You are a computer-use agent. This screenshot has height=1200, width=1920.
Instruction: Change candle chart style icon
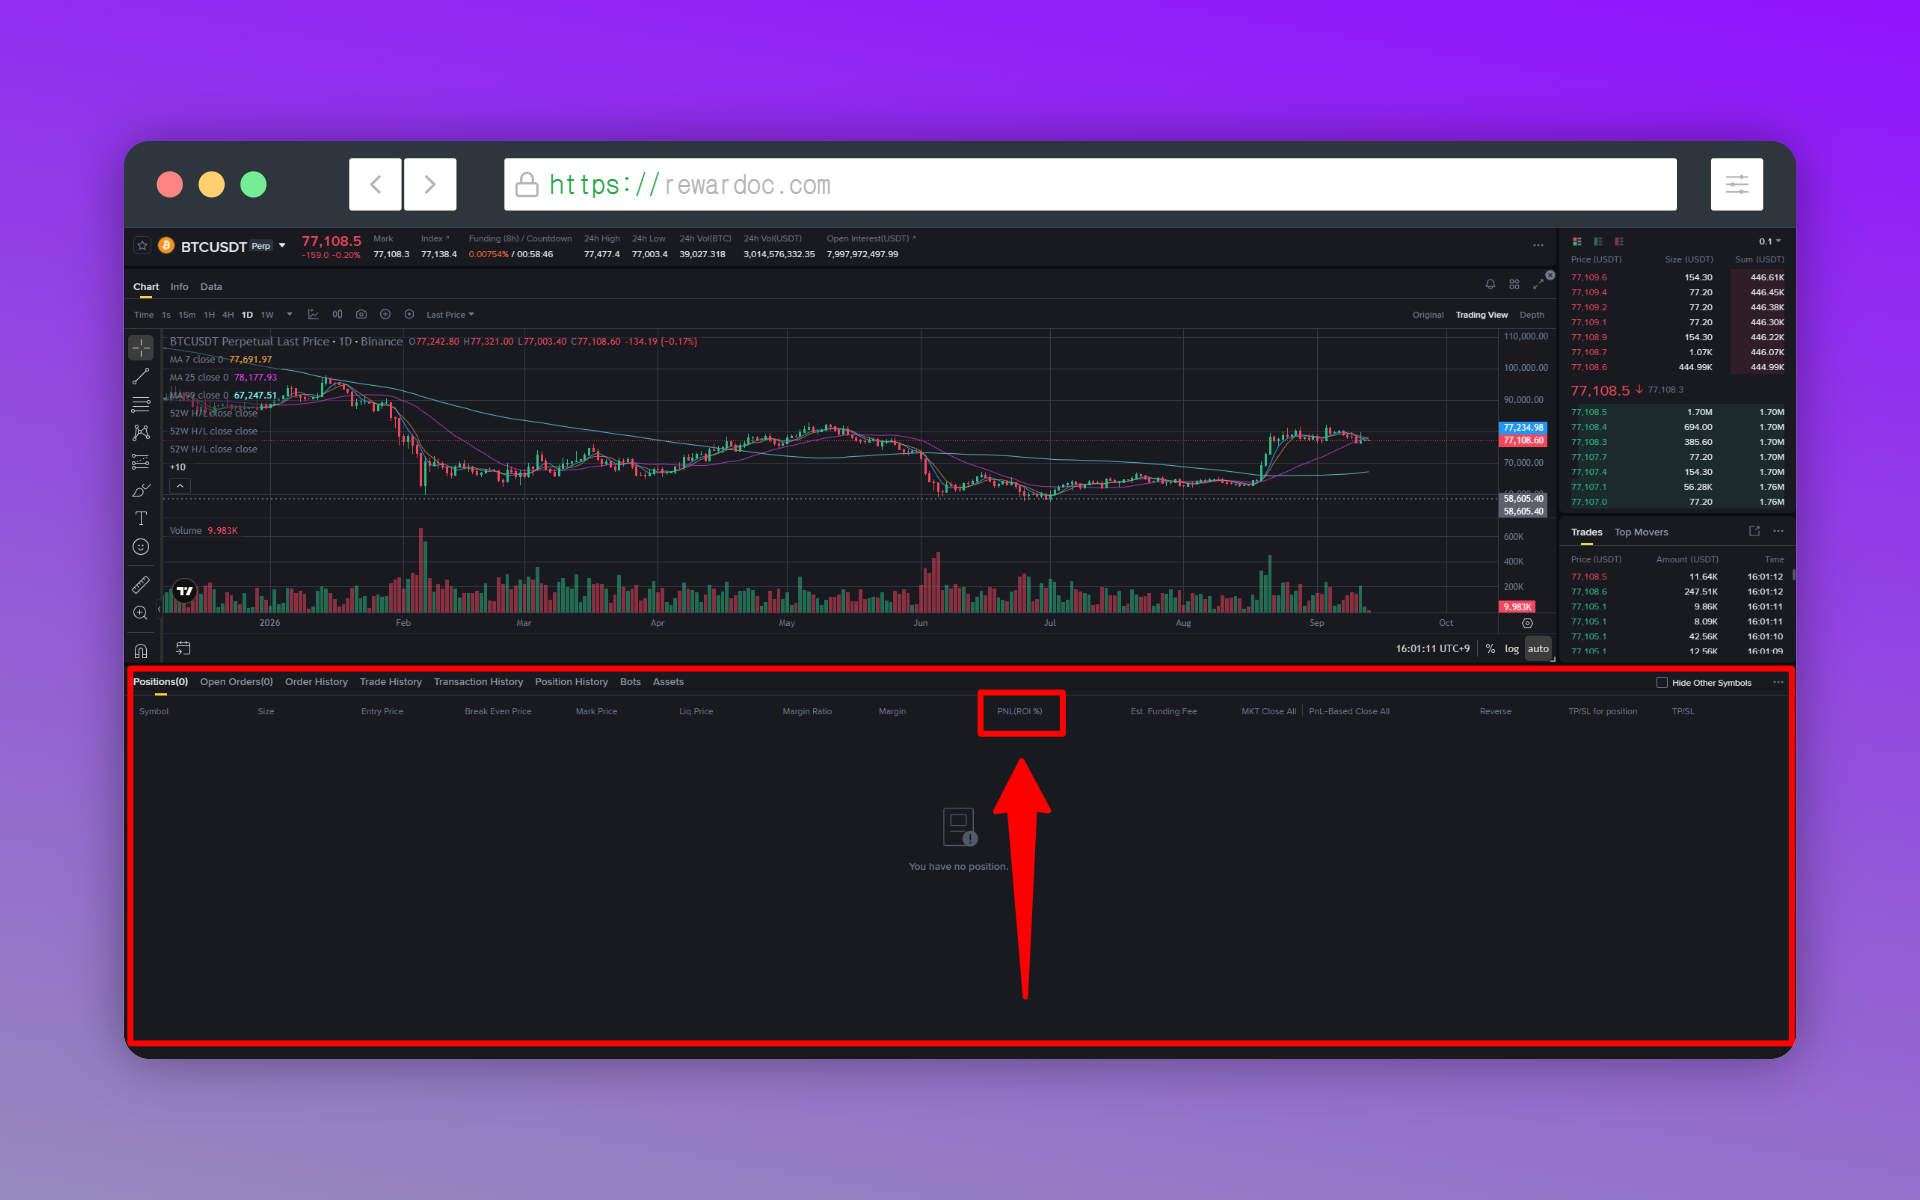337,314
